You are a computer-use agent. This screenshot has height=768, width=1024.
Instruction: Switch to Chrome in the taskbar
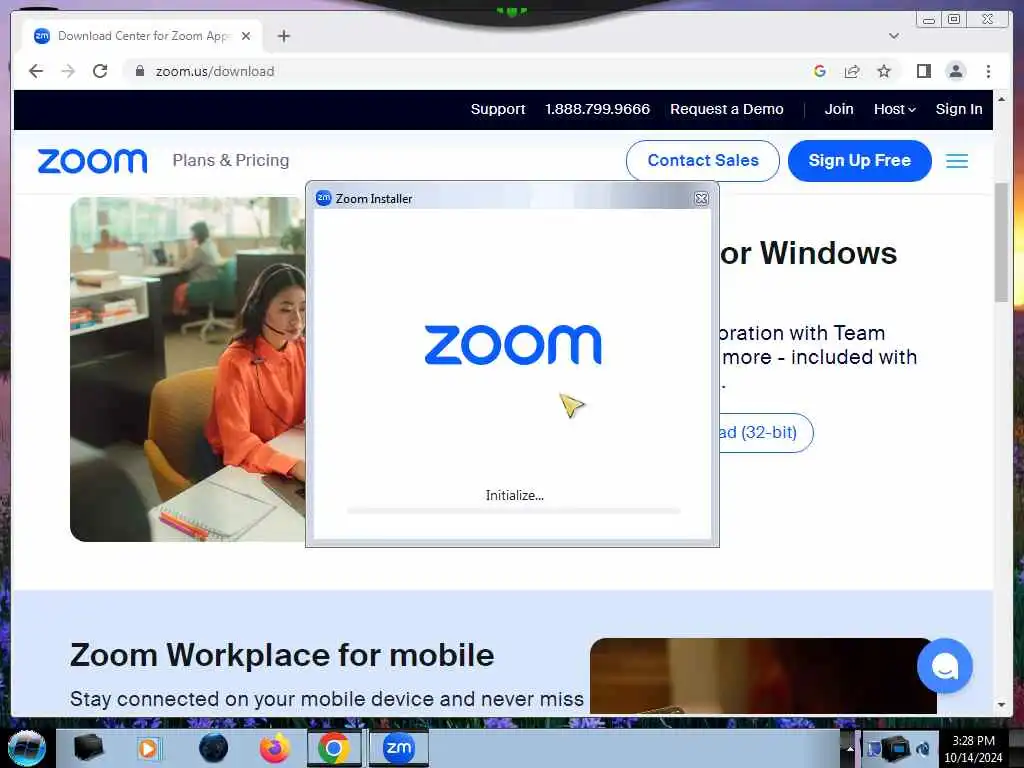334,748
